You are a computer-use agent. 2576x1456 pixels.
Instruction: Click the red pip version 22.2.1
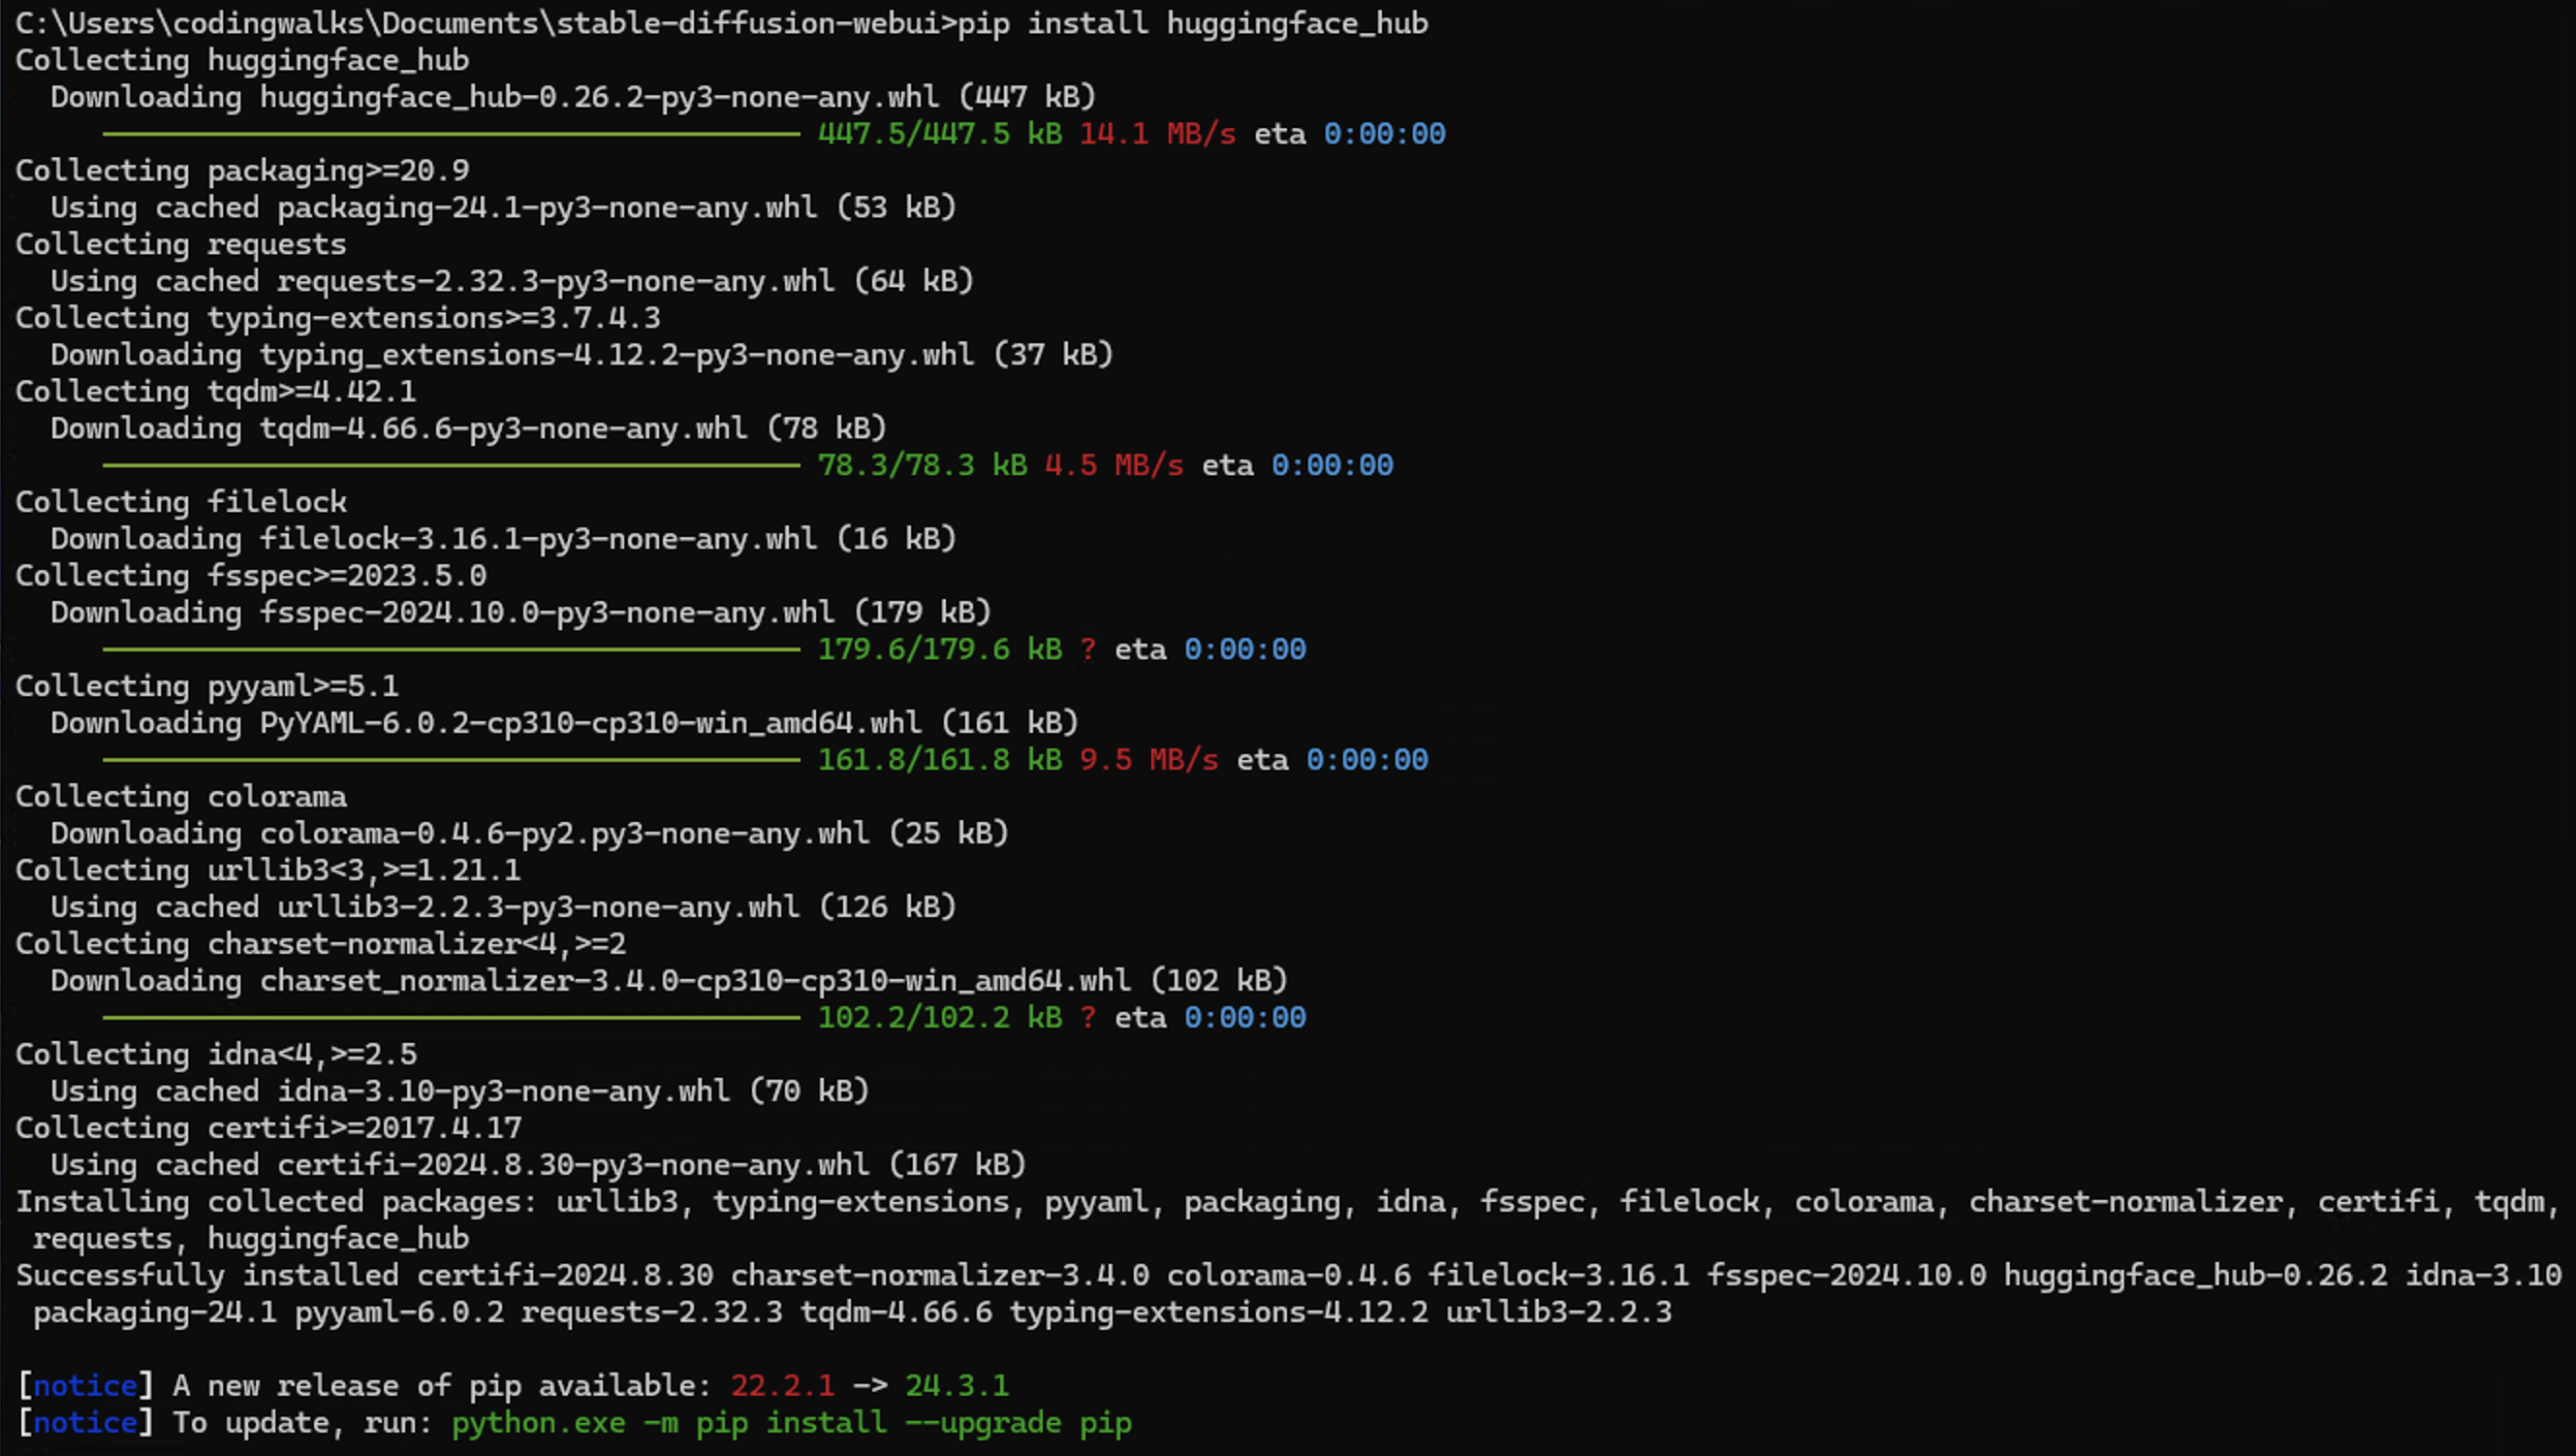click(x=781, y=1385)
